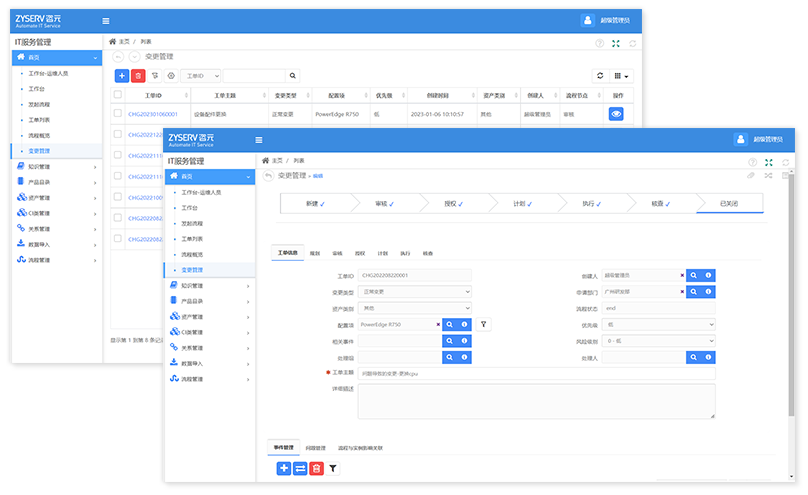Collapse the 首页 section in front window sidebar

tap(210, 176)
